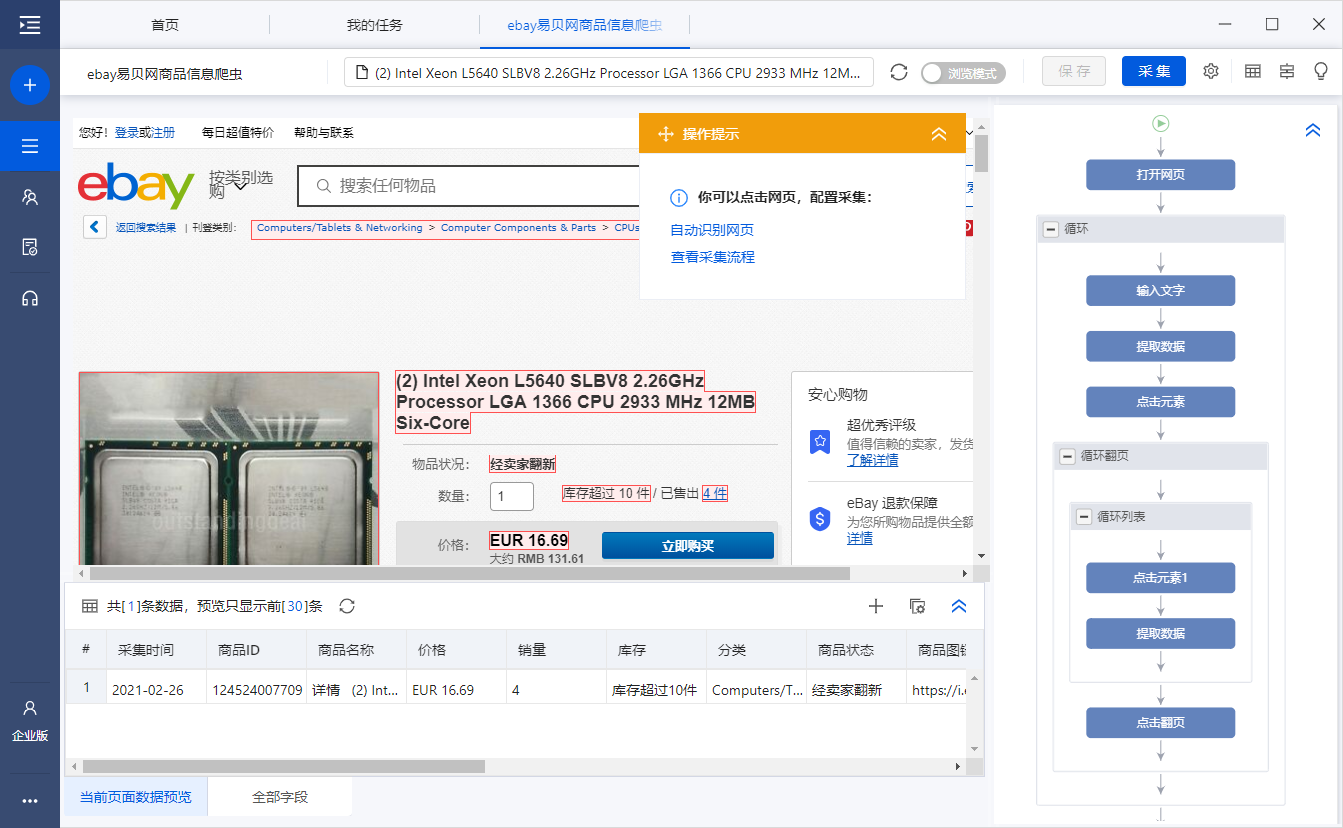This screenshot has width=1343, height=828.
Task: Click the data table horizontal scrollbar
Action: 284,766
